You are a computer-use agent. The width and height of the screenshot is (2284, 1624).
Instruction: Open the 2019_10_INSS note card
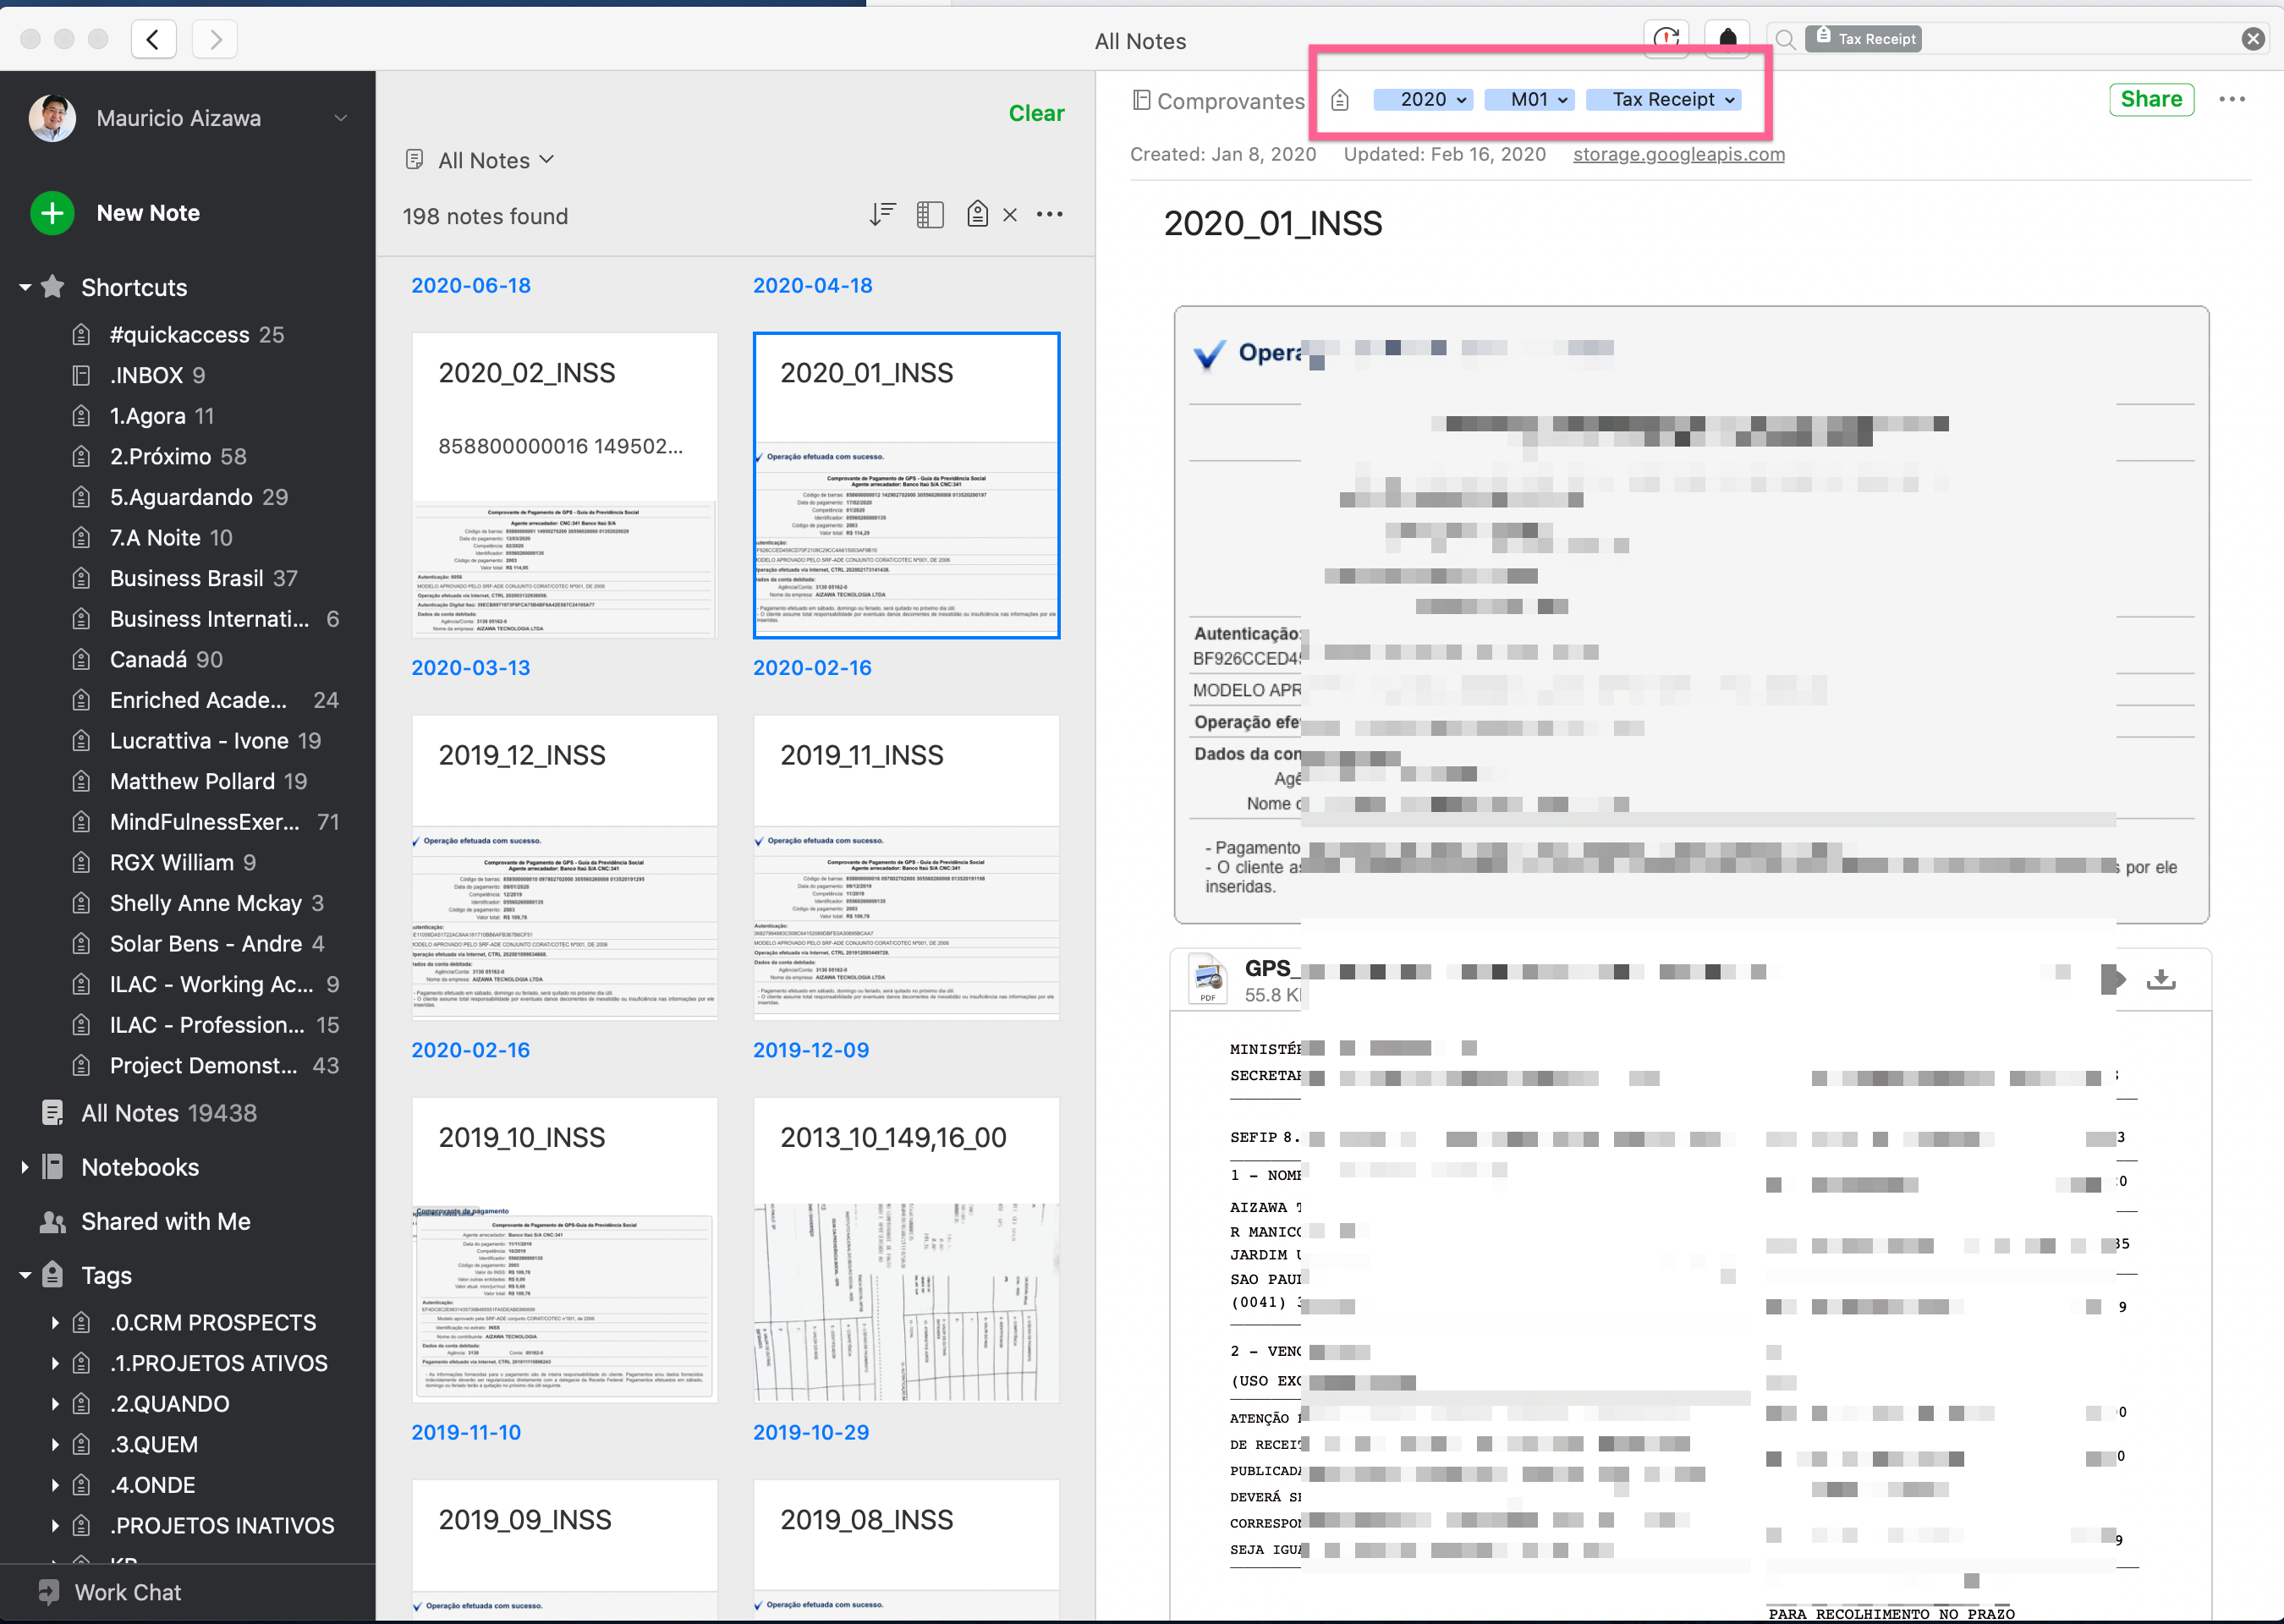tap(565, 1250)
